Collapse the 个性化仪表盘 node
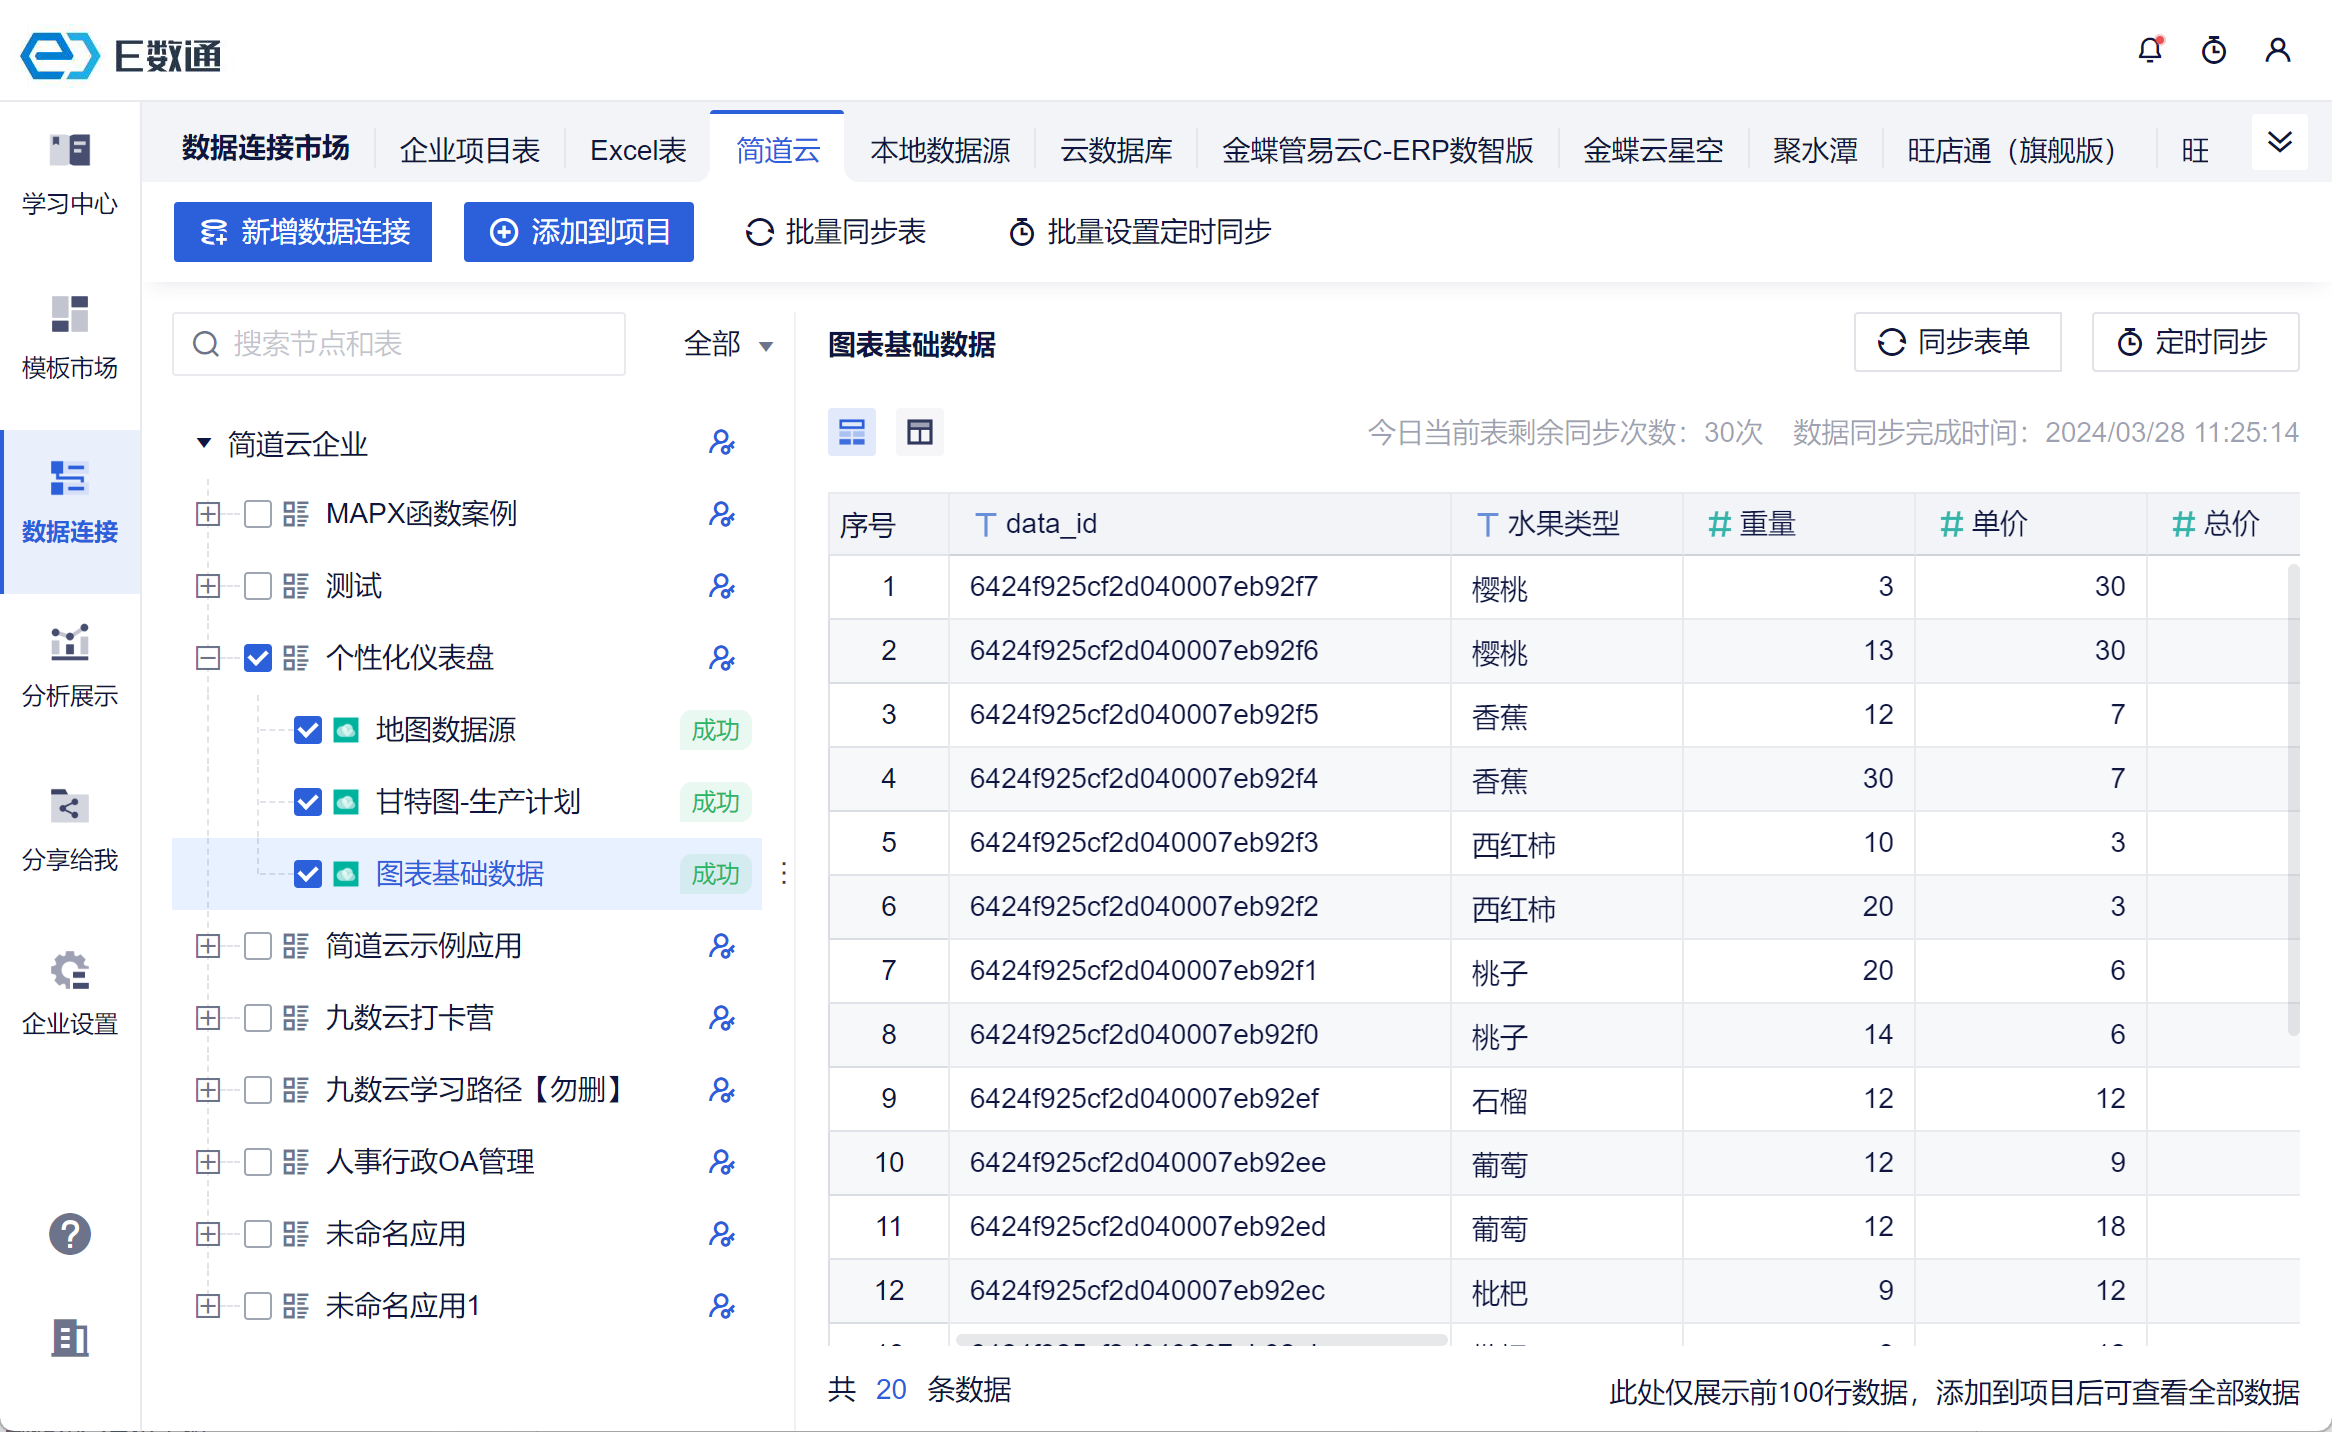2332x1432 pixels. click(x=208, y=658)
